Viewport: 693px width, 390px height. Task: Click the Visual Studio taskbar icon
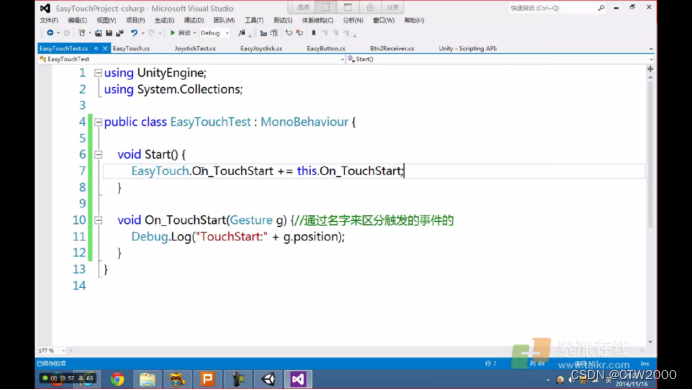(298, 379)
